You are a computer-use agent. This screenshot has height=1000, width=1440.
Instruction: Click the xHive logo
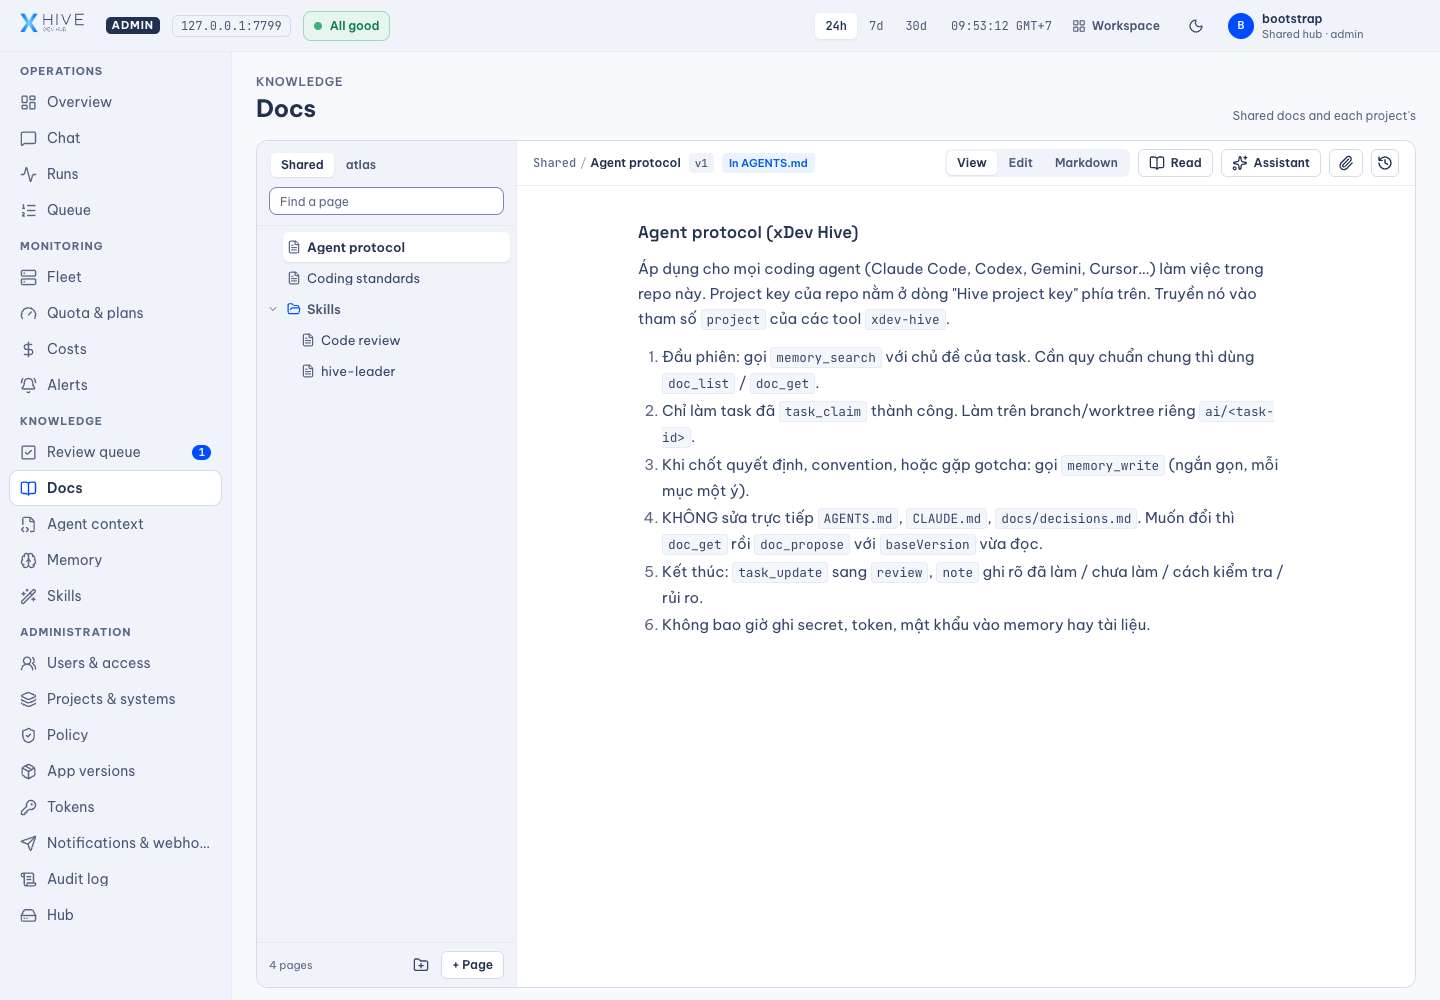point(52,23)
